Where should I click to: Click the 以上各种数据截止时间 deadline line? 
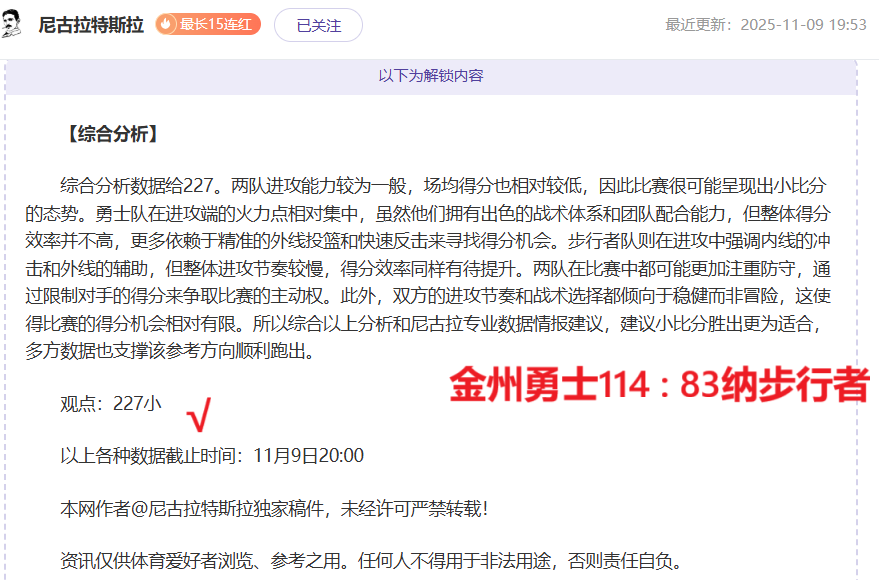(x=212, y=456)
